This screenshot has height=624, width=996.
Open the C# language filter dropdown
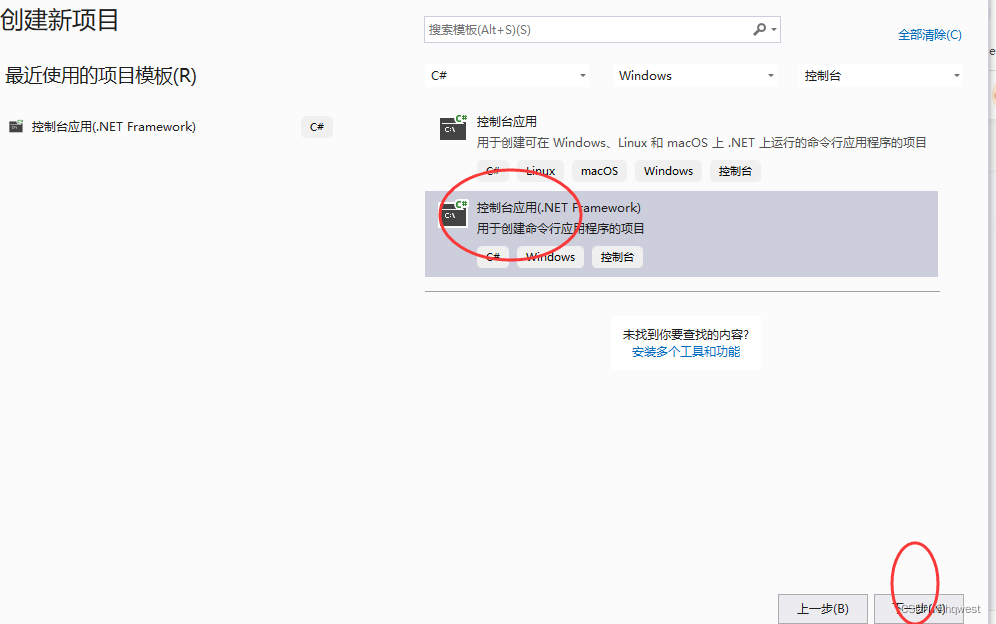tap(508, 76)
